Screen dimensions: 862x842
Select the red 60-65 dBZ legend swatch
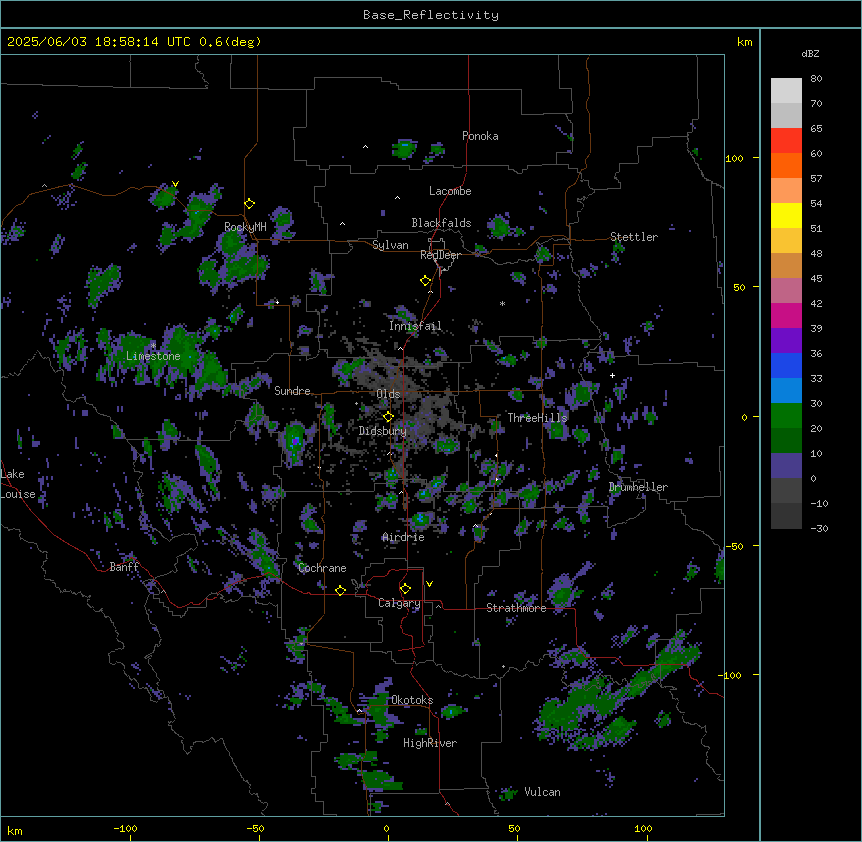(786, 141)
